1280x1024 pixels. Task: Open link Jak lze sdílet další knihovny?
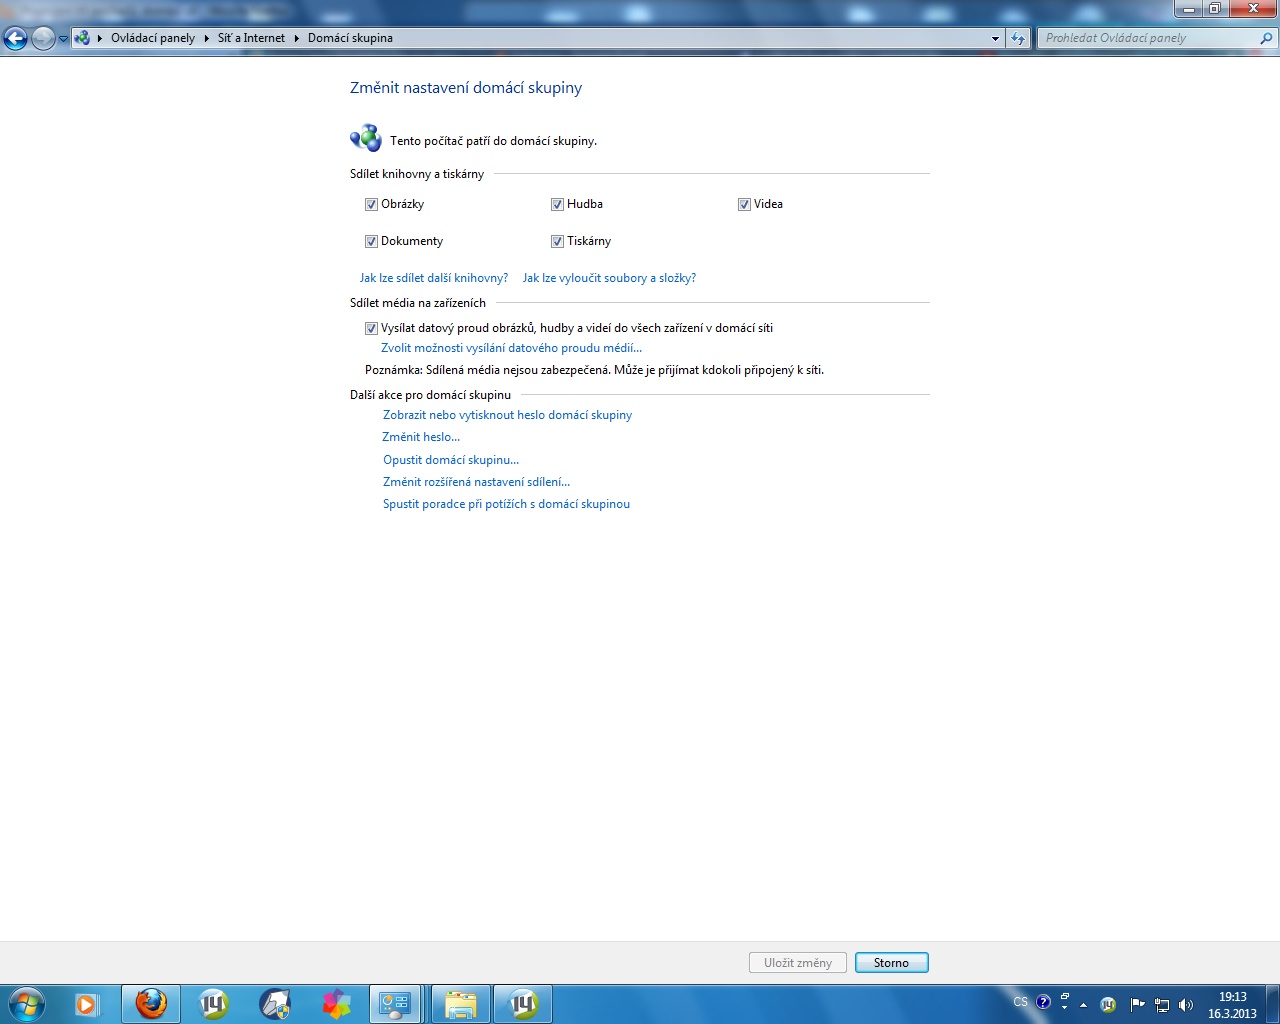(x=434, y=278)
